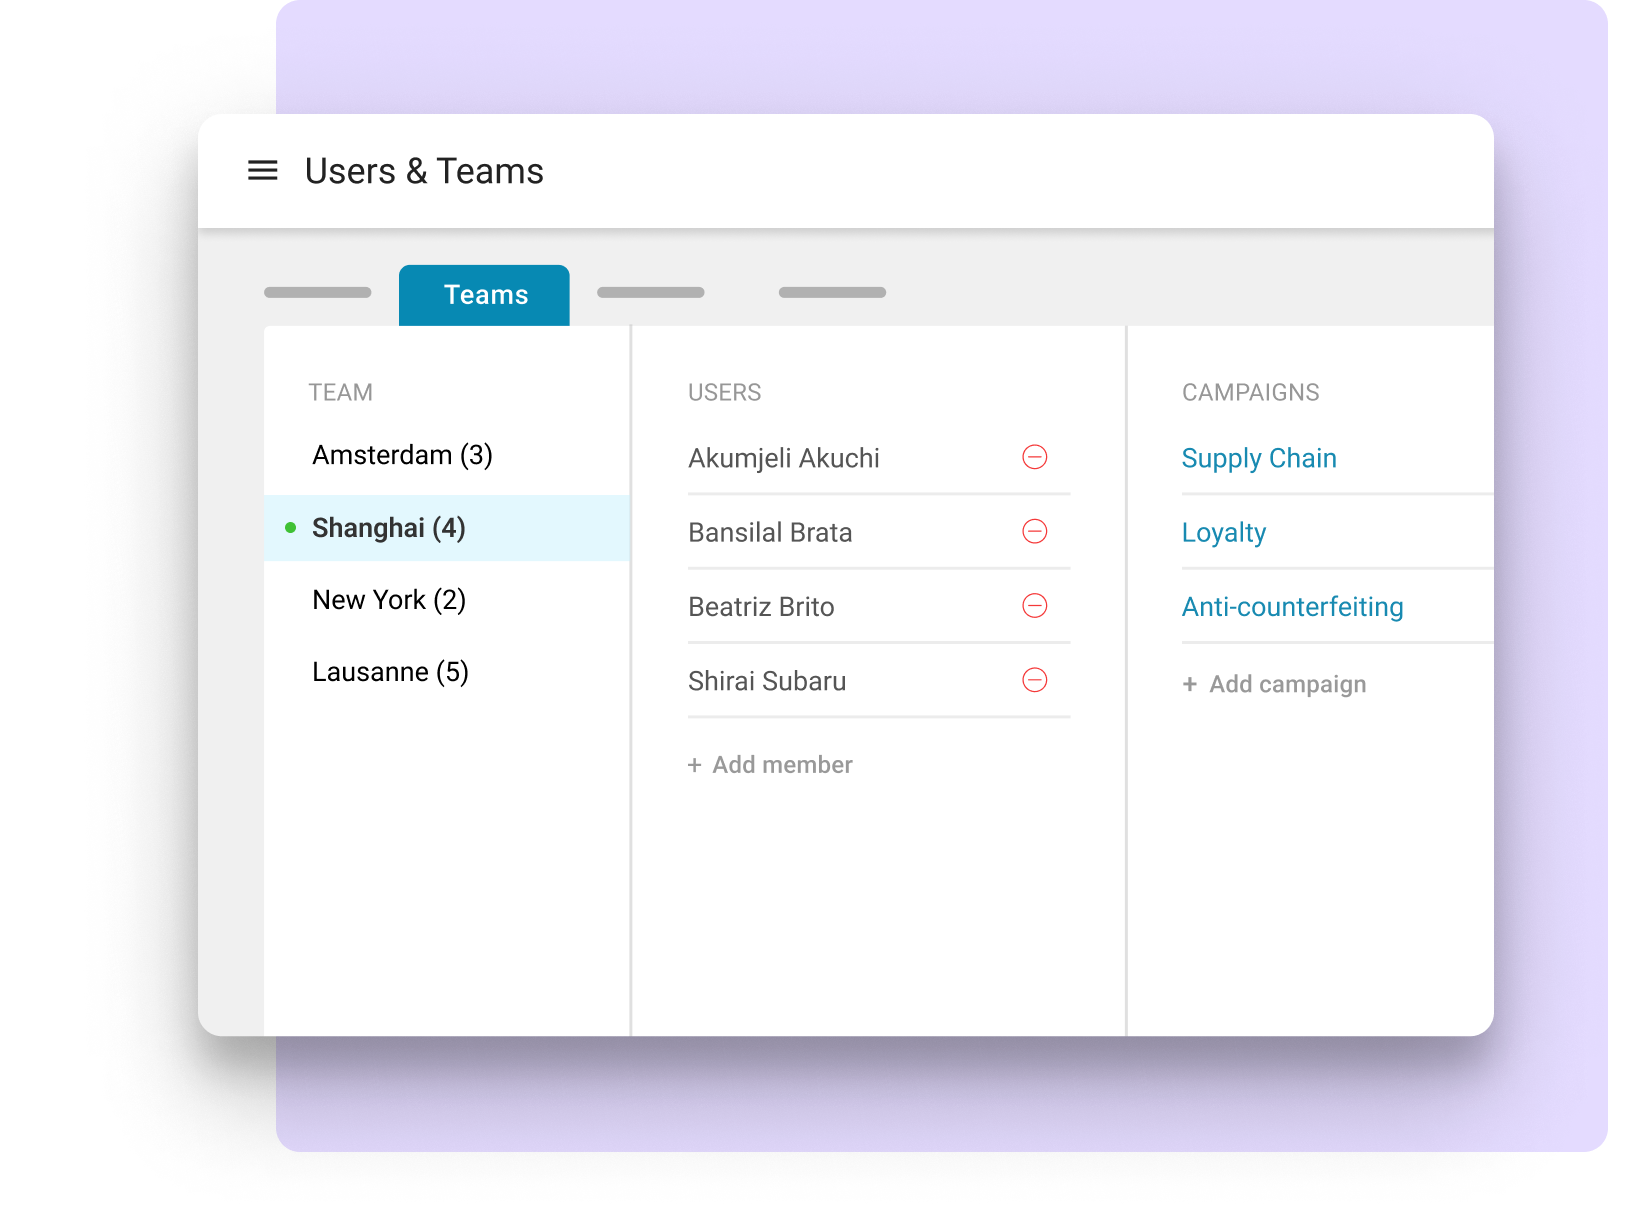Click green status dot beside Shanghai
The height and width of the screenshot is (1223, 1632).
(x=290, y=528)
